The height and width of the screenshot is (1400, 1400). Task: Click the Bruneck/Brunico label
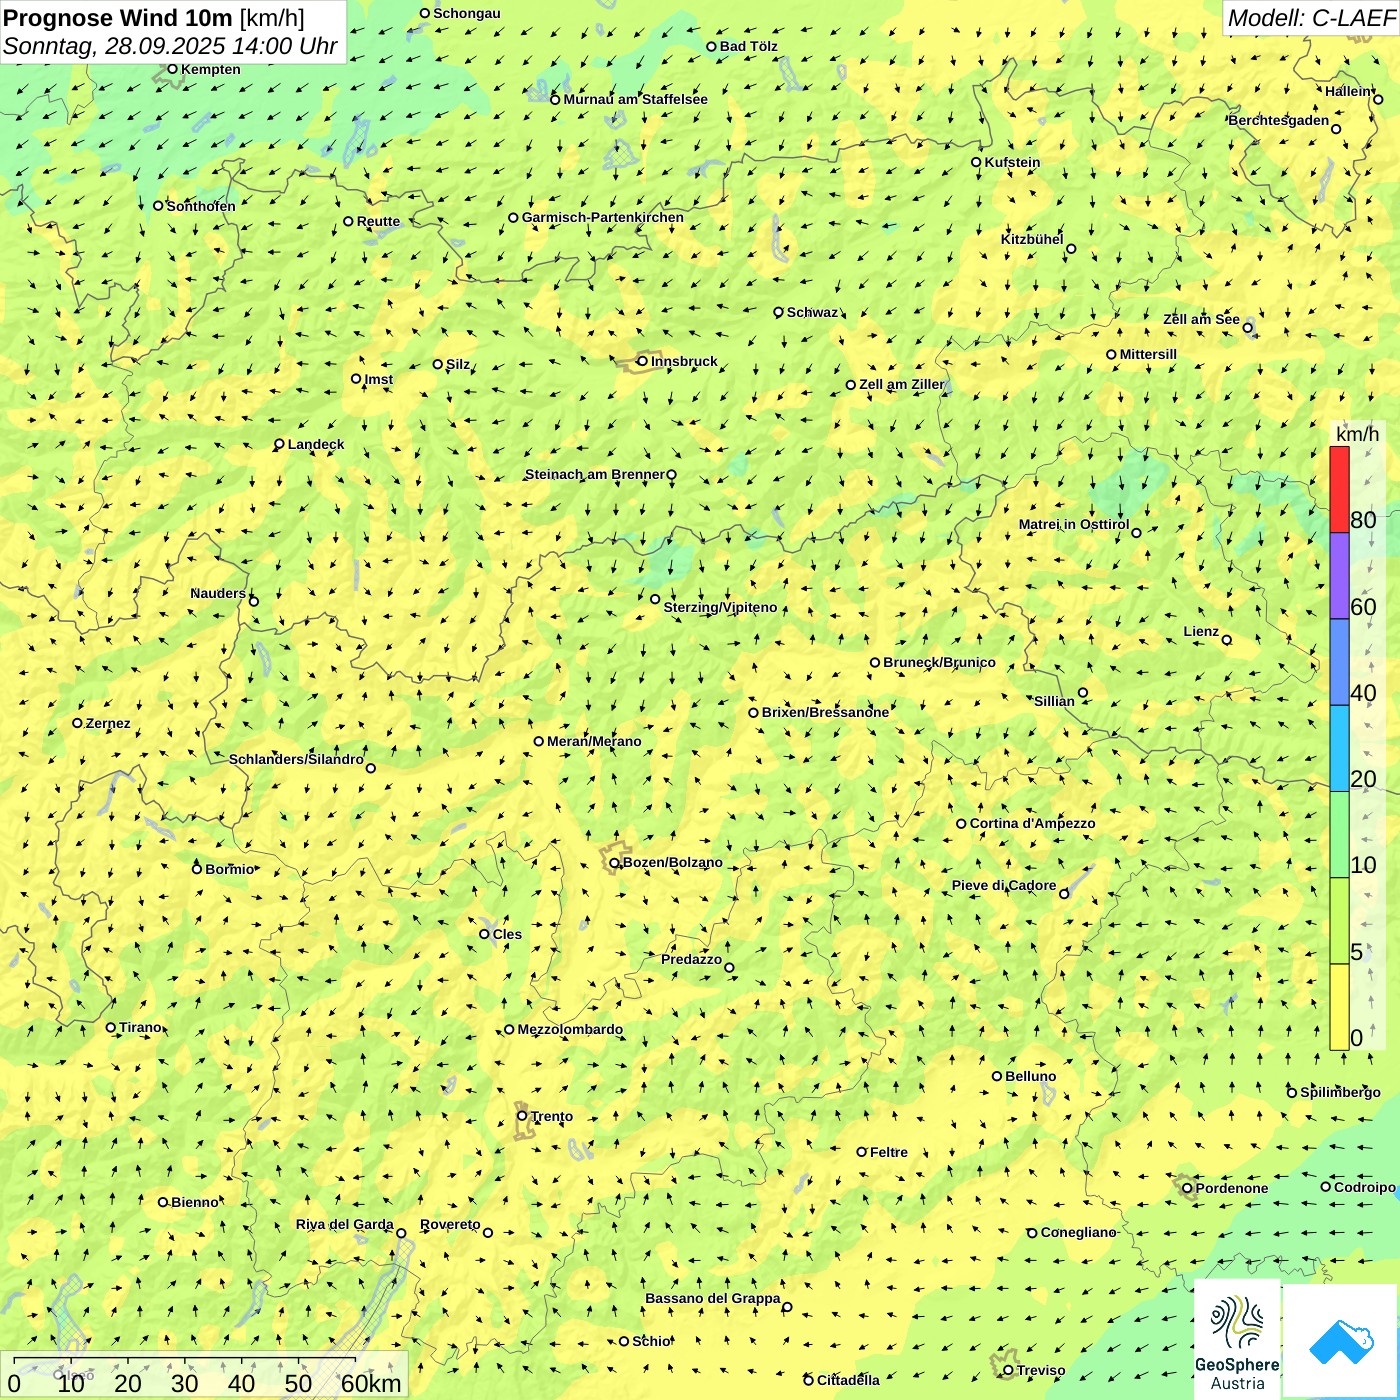pos(939,662)
